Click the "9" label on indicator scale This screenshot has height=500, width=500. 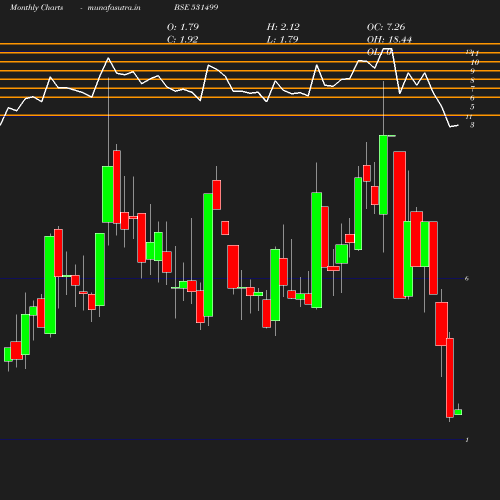(x=472, y=71)
